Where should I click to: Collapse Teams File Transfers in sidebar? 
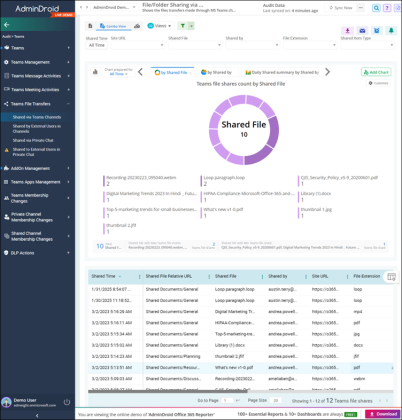pyautogui.click(x=37, y=104)
